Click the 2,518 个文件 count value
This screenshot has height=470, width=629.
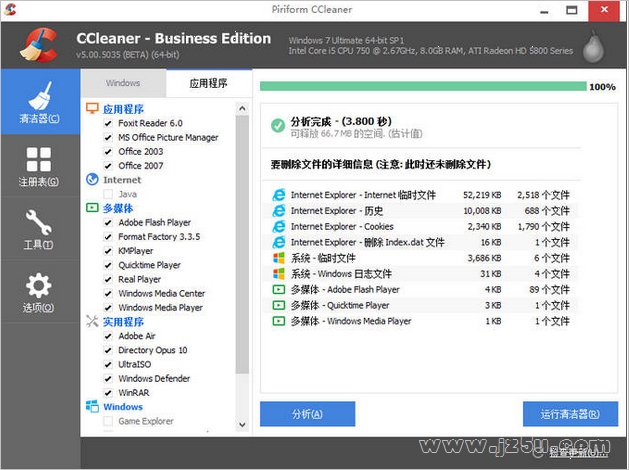tap(543, 195)
